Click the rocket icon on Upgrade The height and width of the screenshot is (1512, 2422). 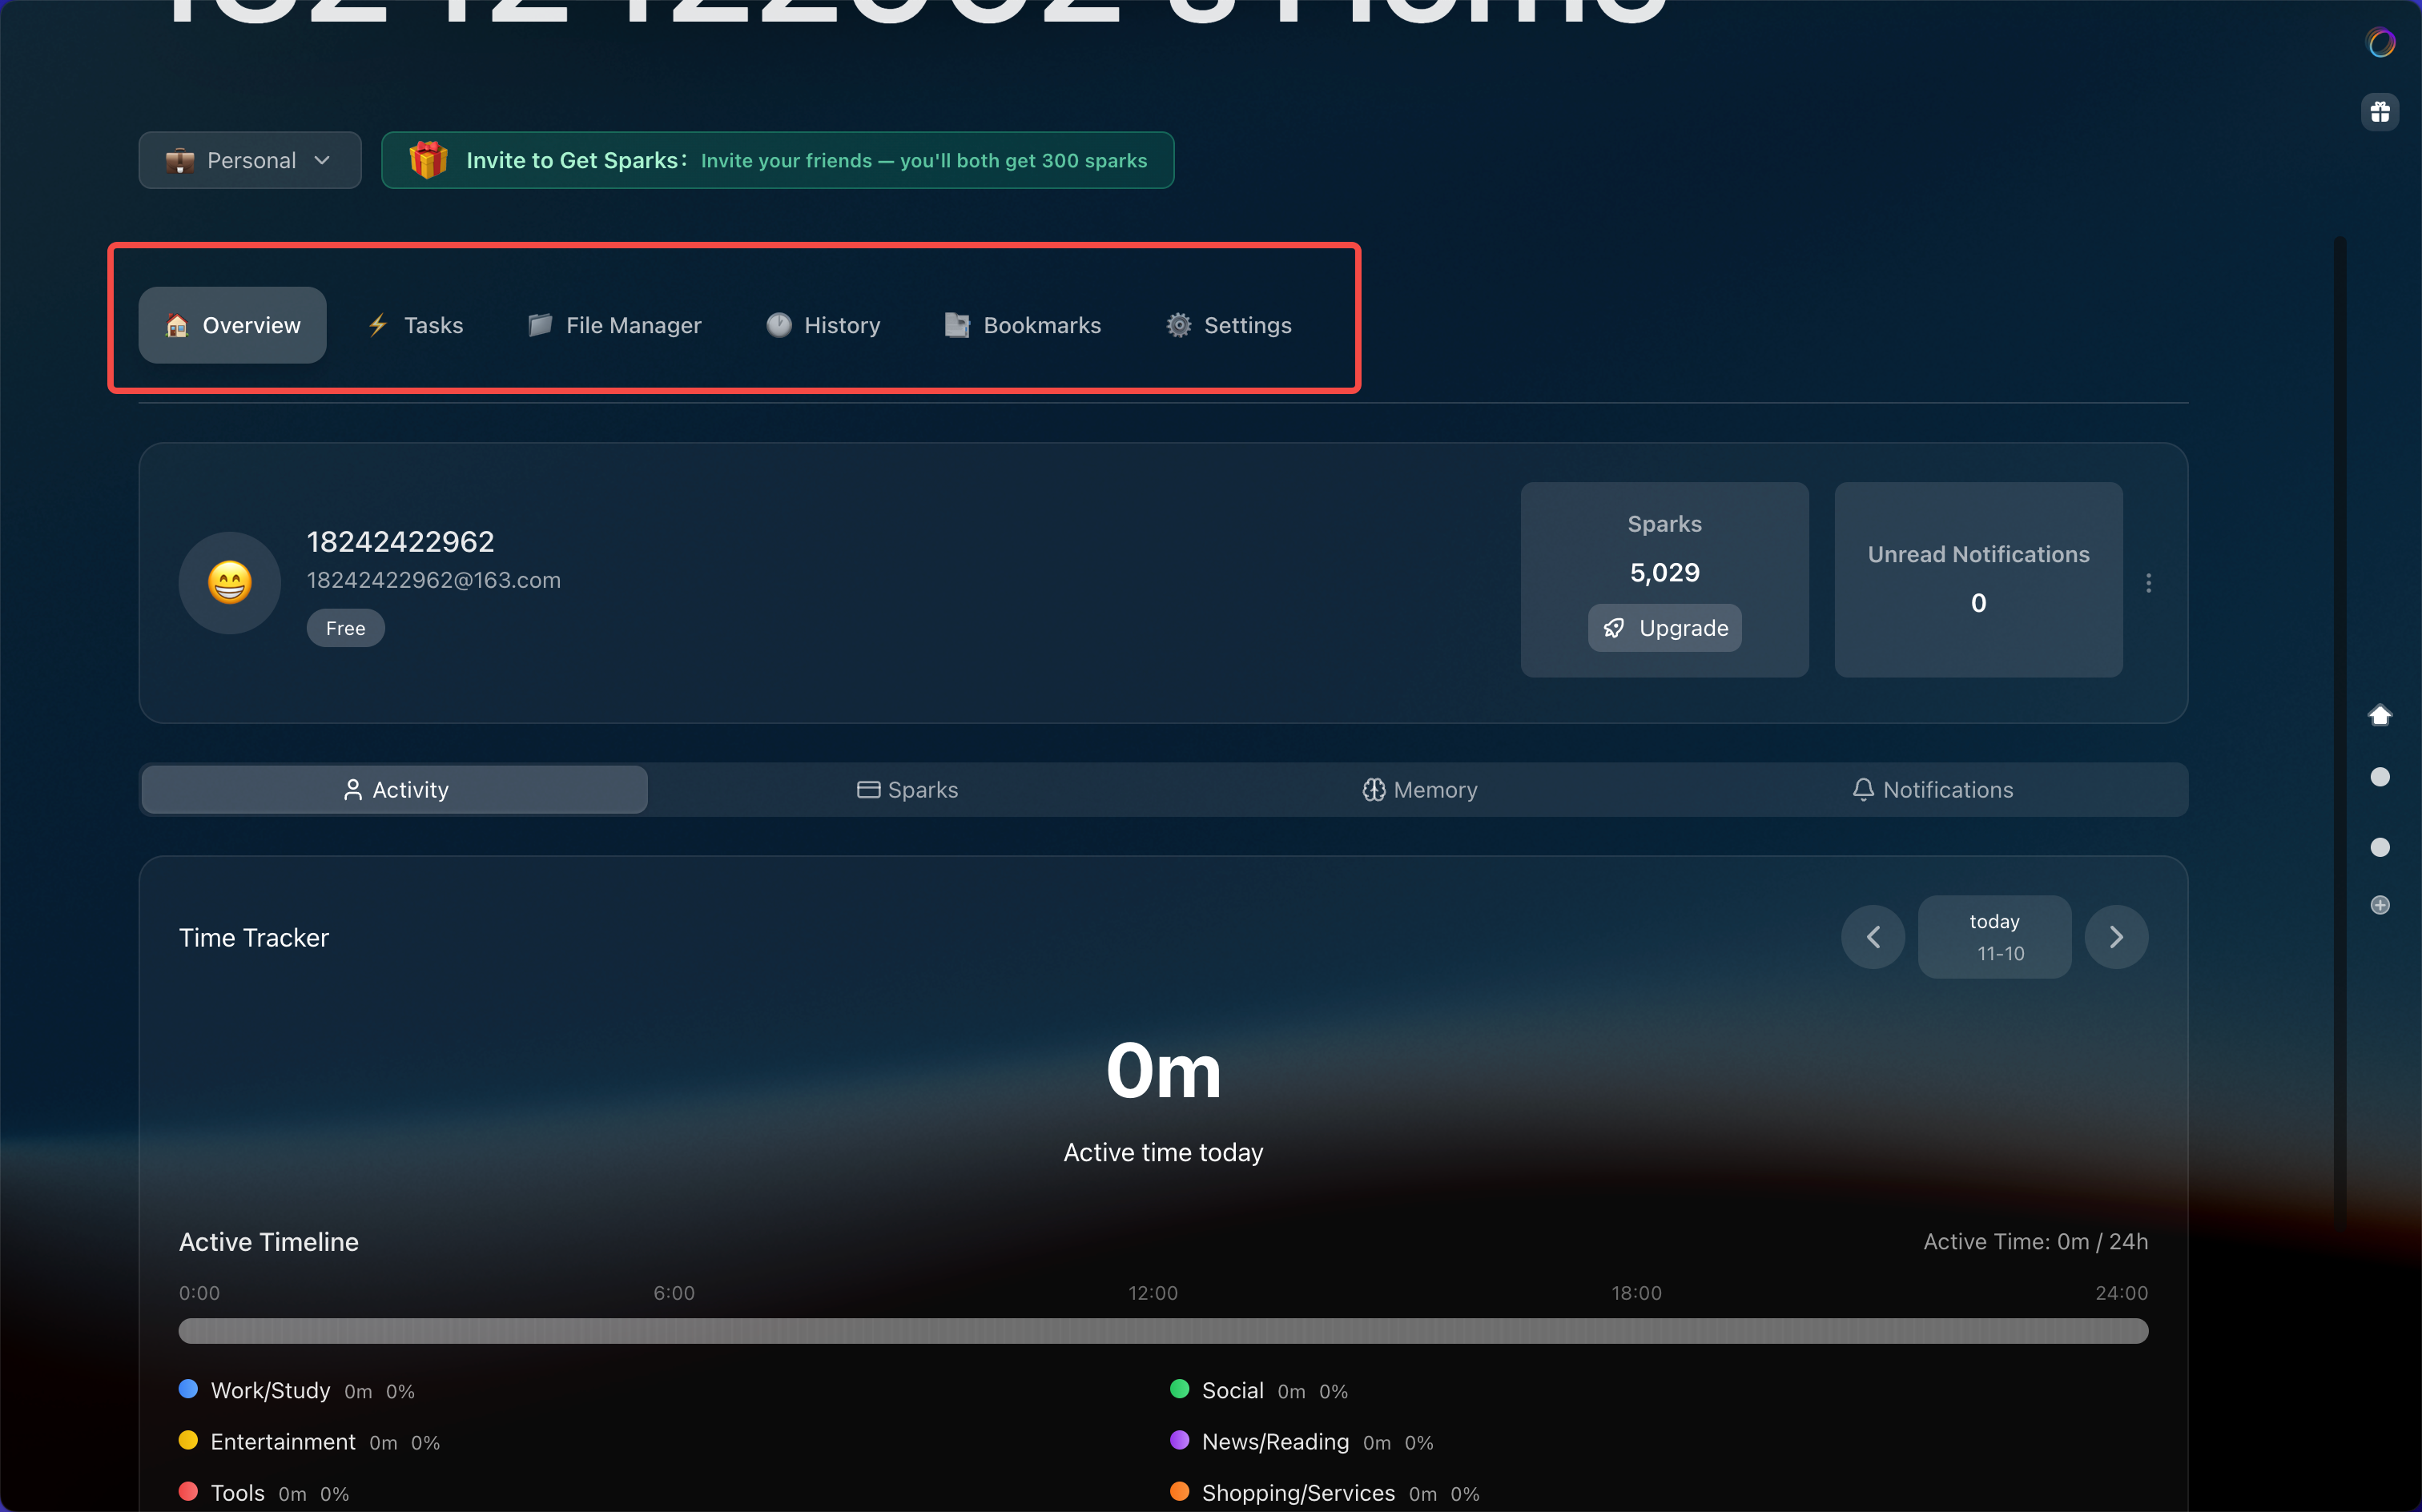tap(1614, 628)
